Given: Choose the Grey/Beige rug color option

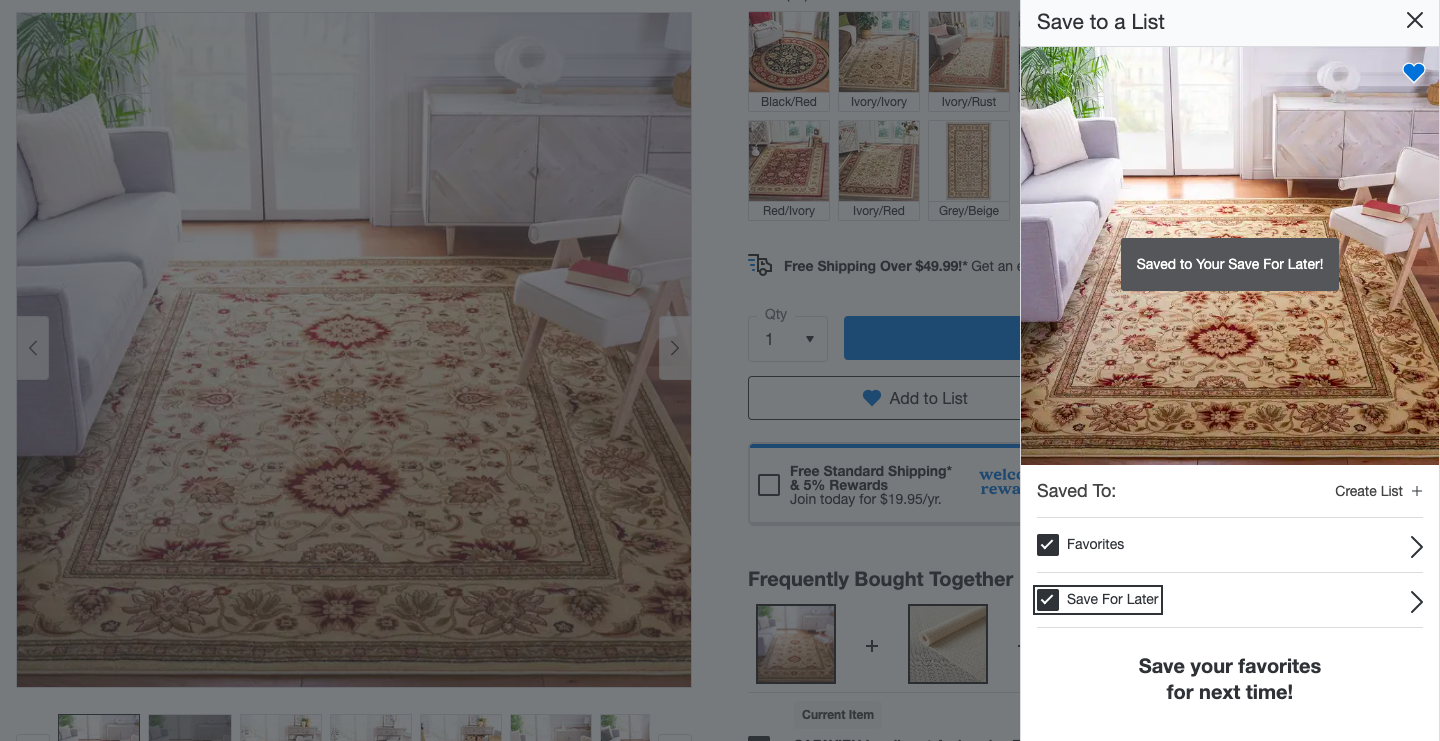Looking at the screenshot, I should (969, 170).
